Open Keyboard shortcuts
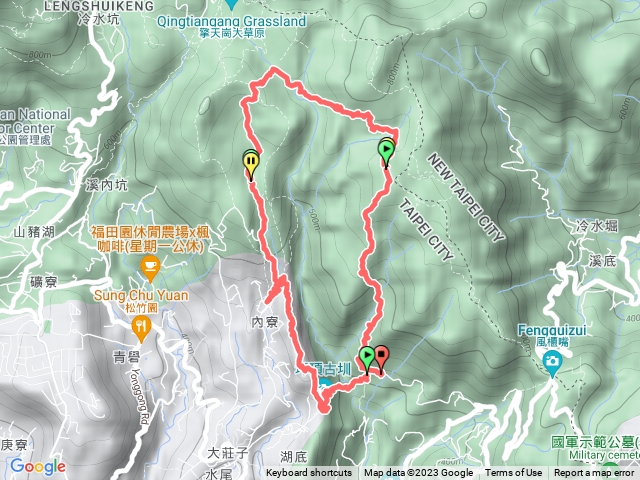640x480 pixels. tap(309, 473)
